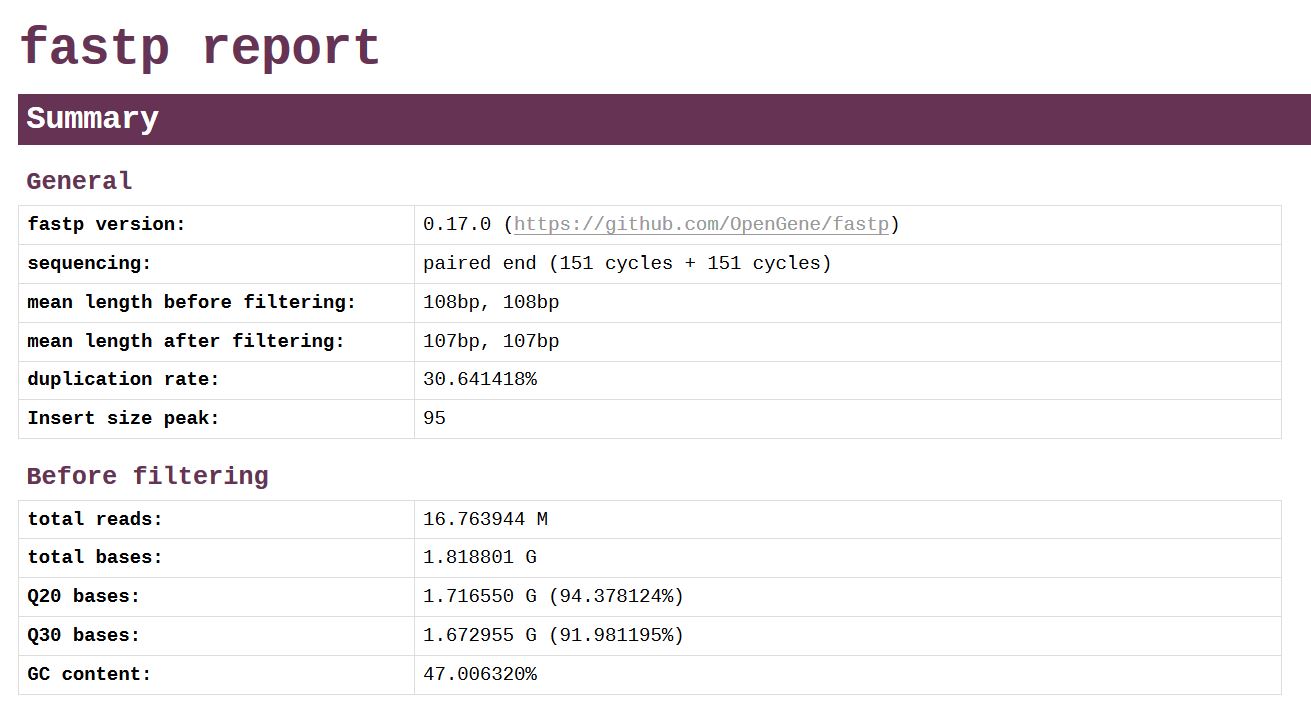1311x704 pixels.
Task: Select the '0.17.0' version number
Action: (457, 224)
